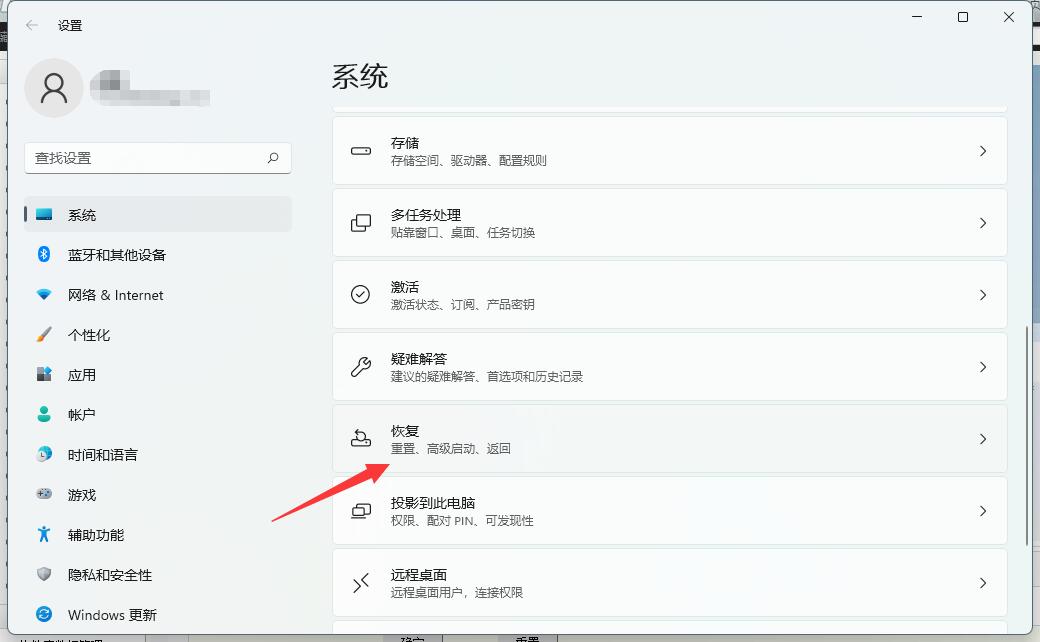Switch to the 帐户 section in sidebar
Viewport: 1040px width, 642px height.
click(x=82, y=415)
